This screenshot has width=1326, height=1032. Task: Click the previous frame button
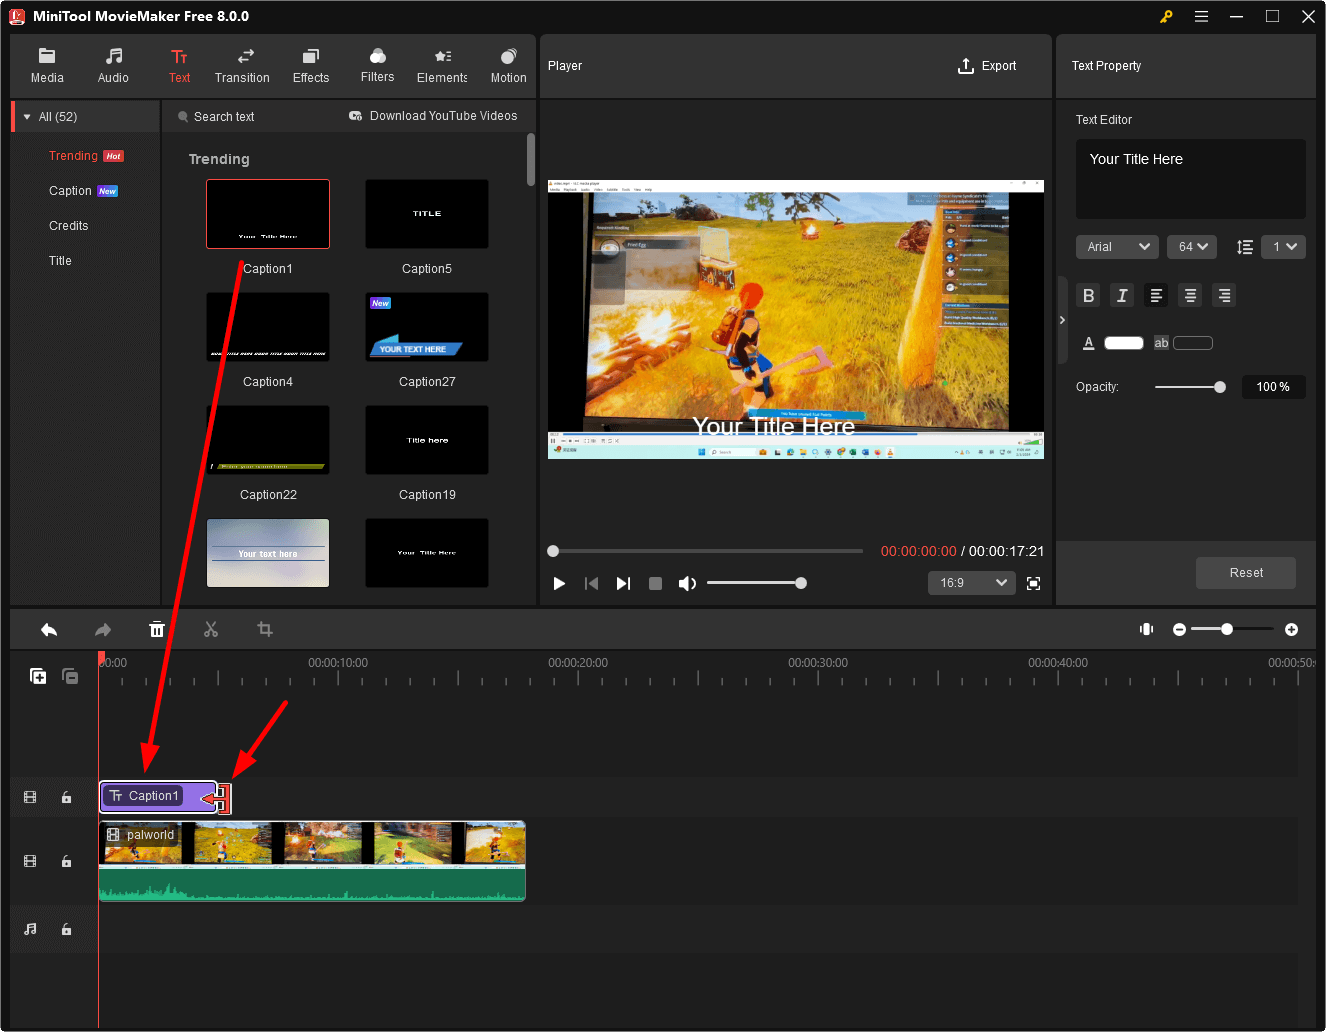[591, 583]
